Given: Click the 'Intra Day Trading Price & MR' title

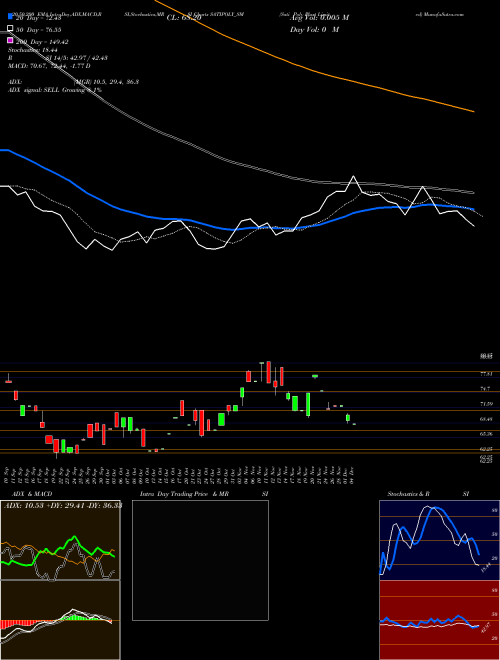Looking at the screenshot, I should [x=184, y=494].
